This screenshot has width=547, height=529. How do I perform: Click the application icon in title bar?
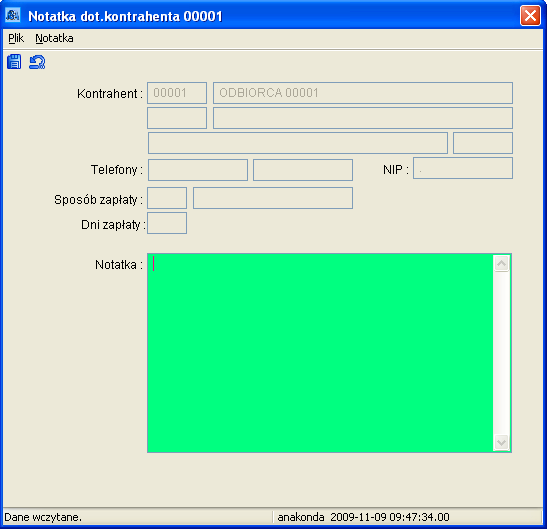coord(13,15)
